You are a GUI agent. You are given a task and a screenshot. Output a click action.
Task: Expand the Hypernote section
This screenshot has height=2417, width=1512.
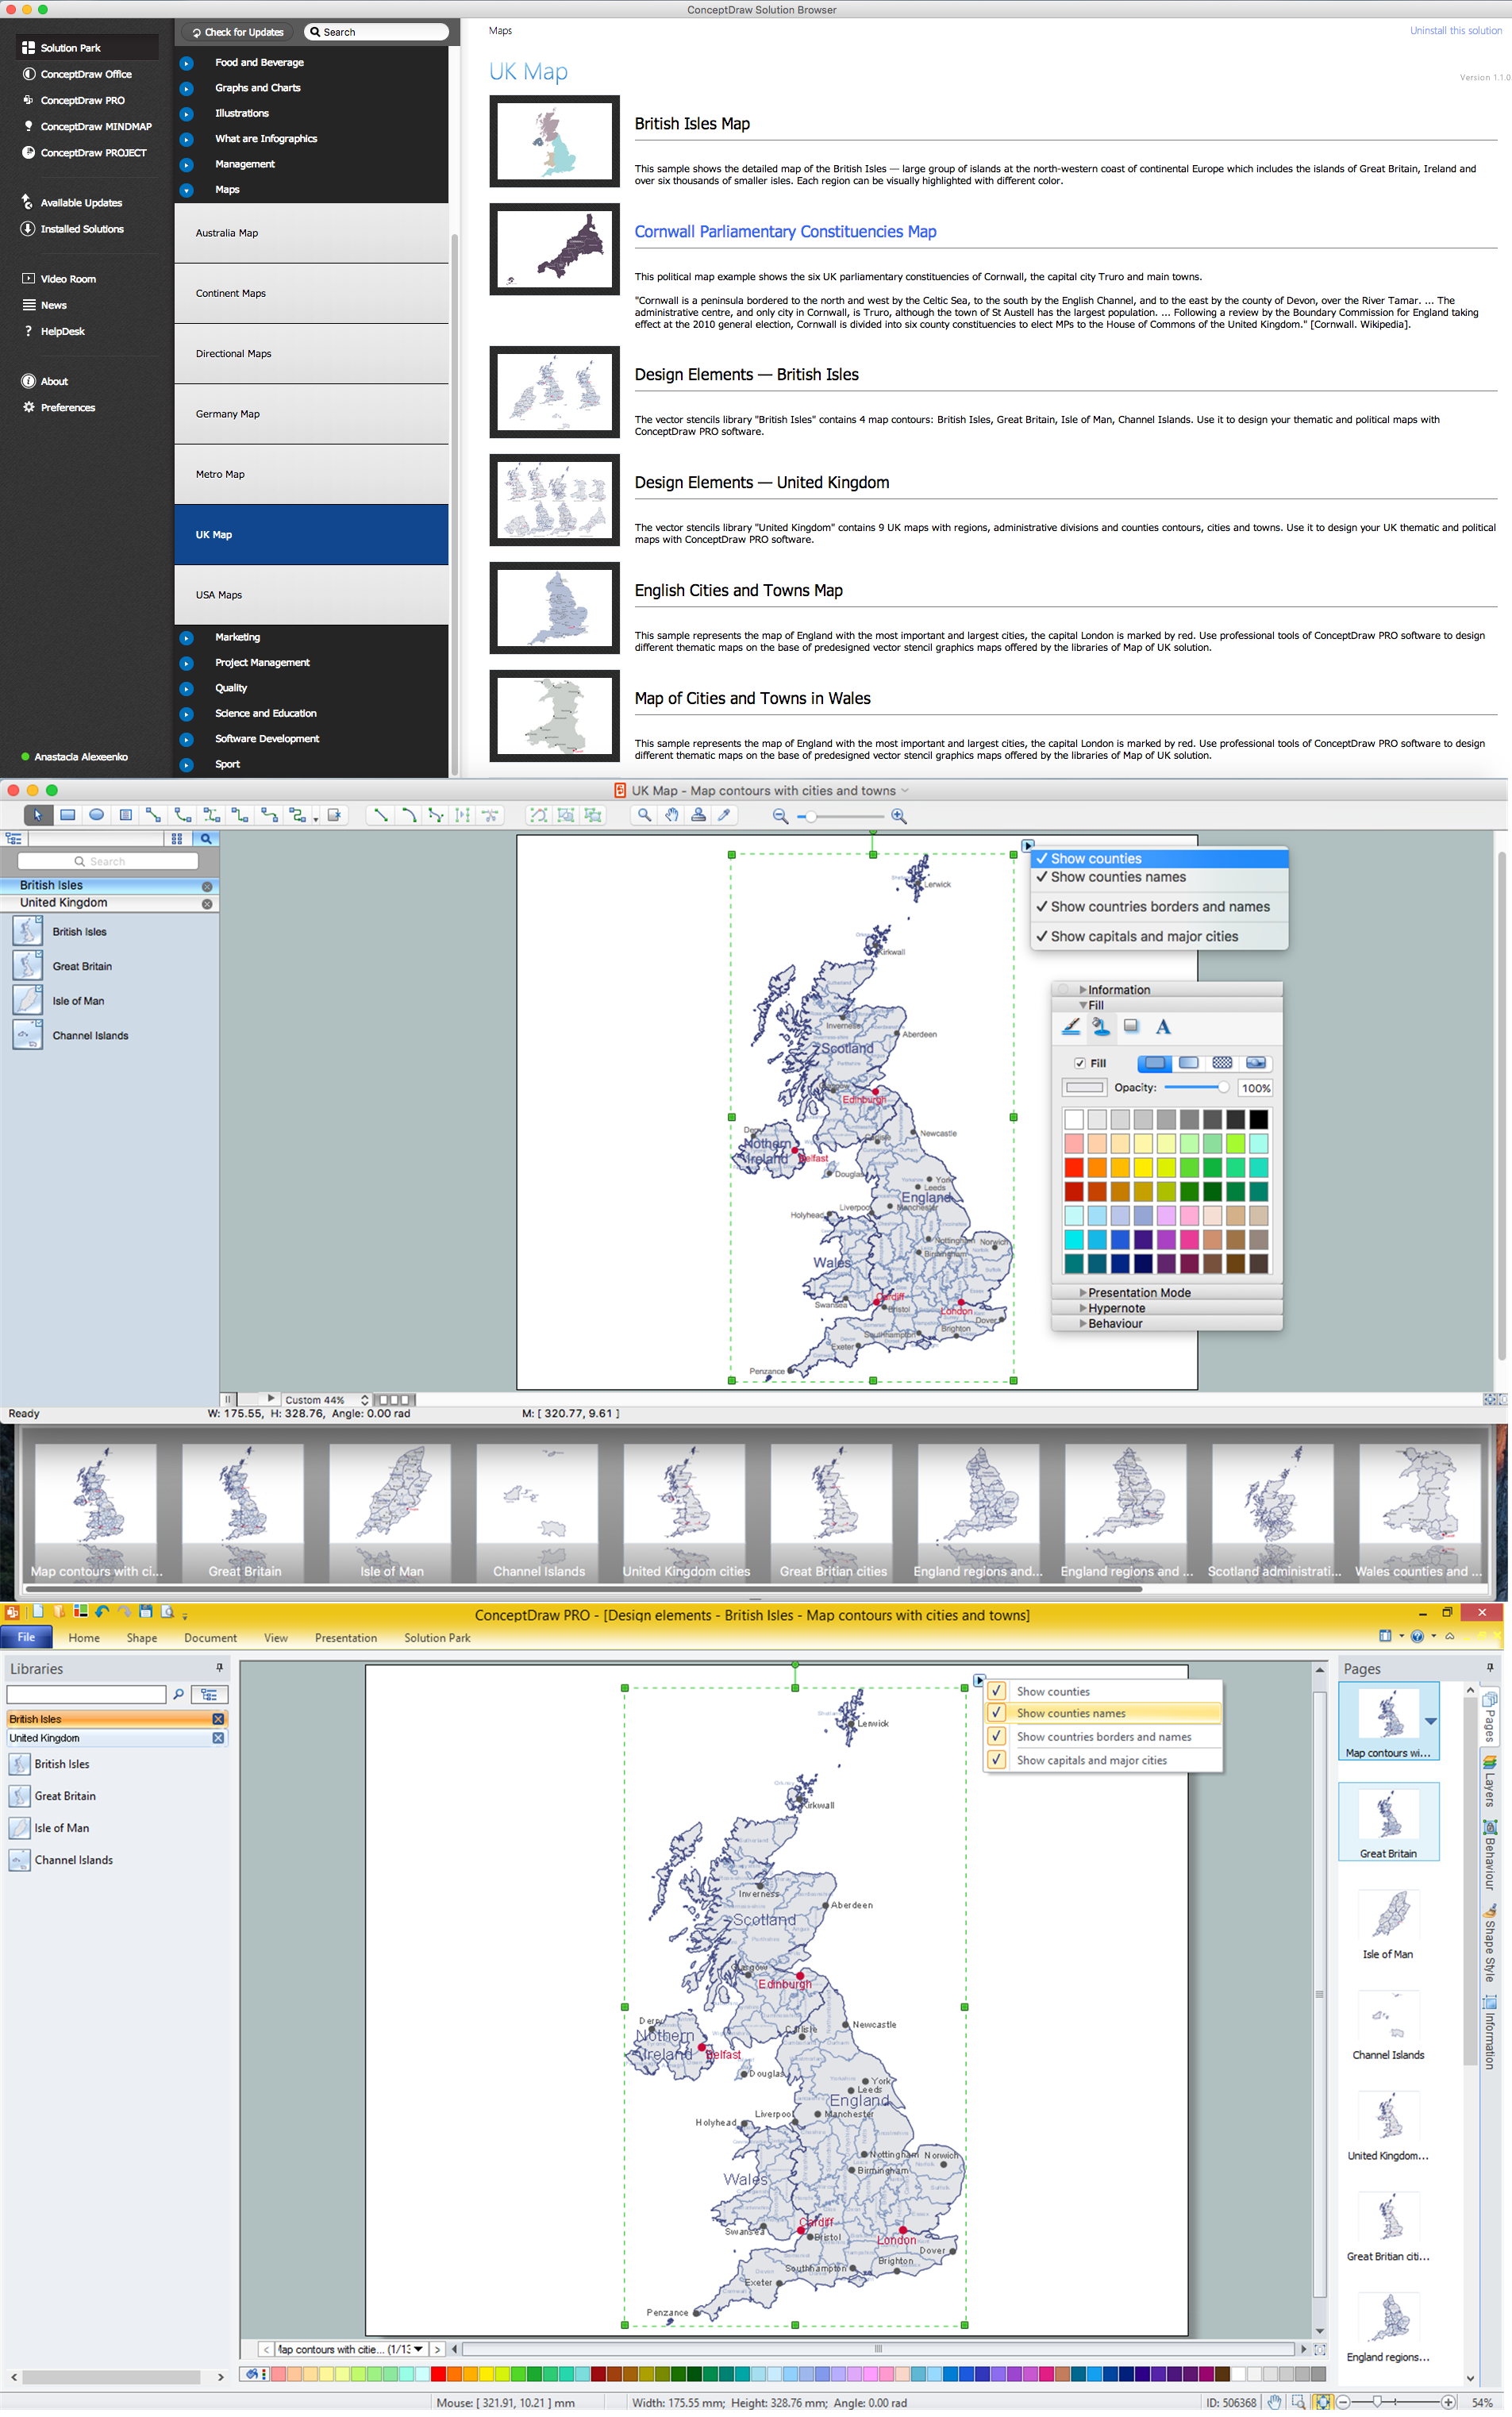(x=1083, y=1310)
